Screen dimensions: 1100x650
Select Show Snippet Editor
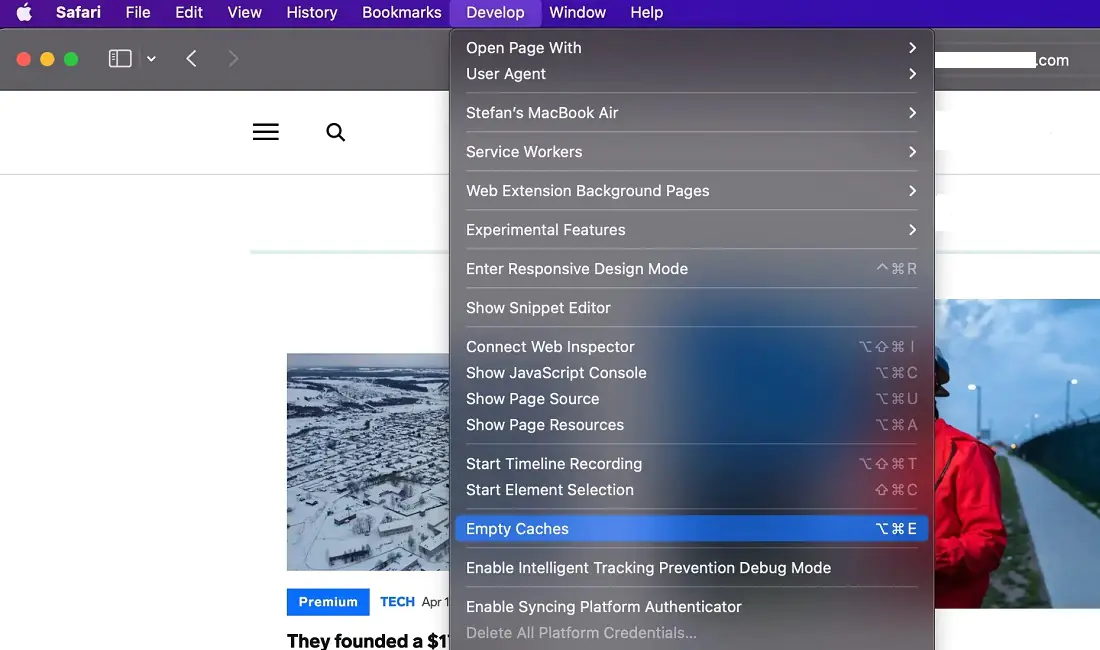pos(691,308)
